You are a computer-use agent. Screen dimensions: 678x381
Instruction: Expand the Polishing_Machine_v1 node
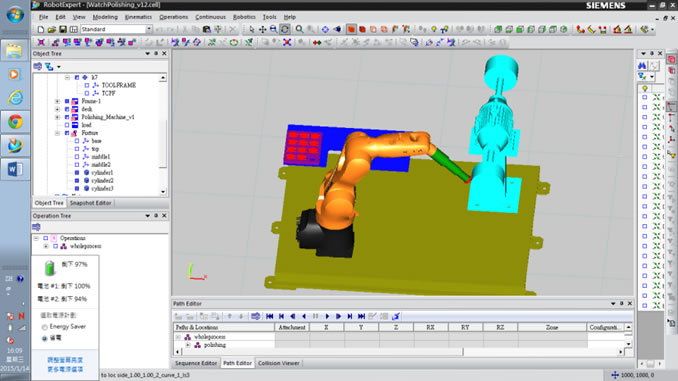[57, 117]
